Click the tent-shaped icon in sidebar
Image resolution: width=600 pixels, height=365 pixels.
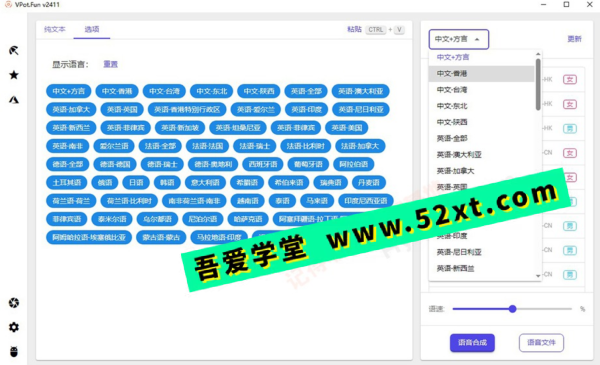point(14,100)
